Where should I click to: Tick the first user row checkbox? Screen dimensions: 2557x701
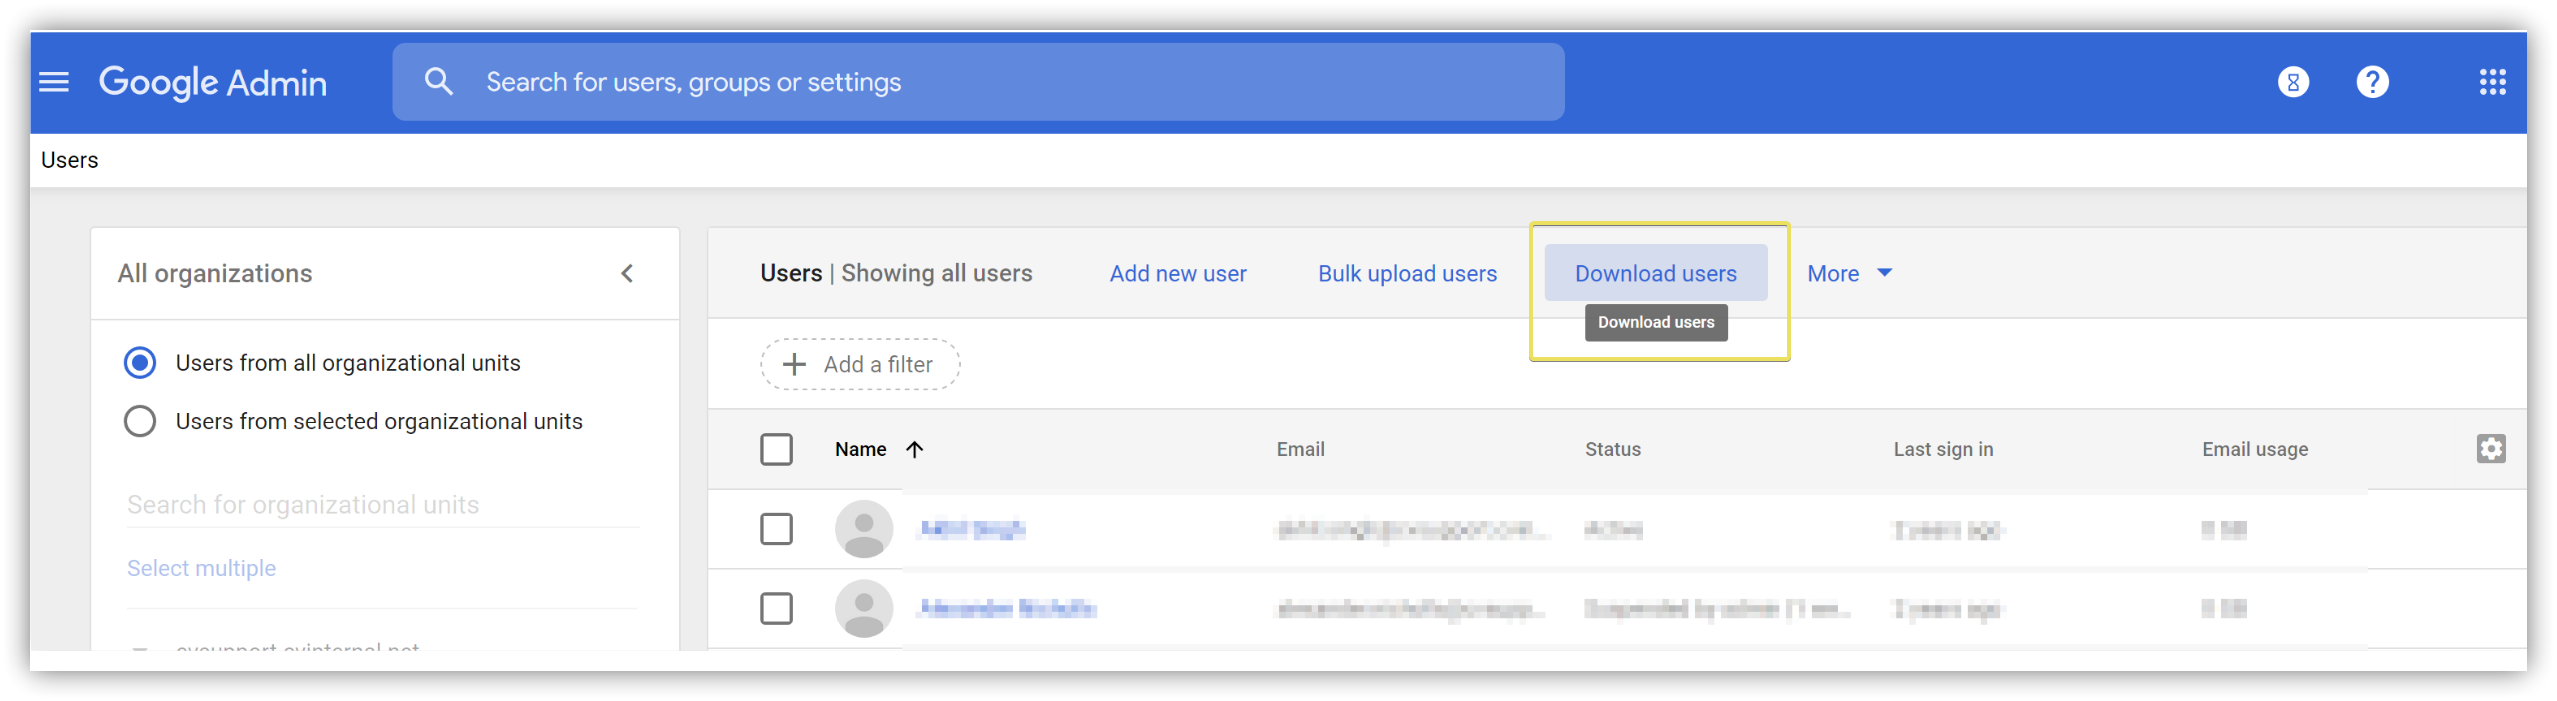tap(776, 529)
